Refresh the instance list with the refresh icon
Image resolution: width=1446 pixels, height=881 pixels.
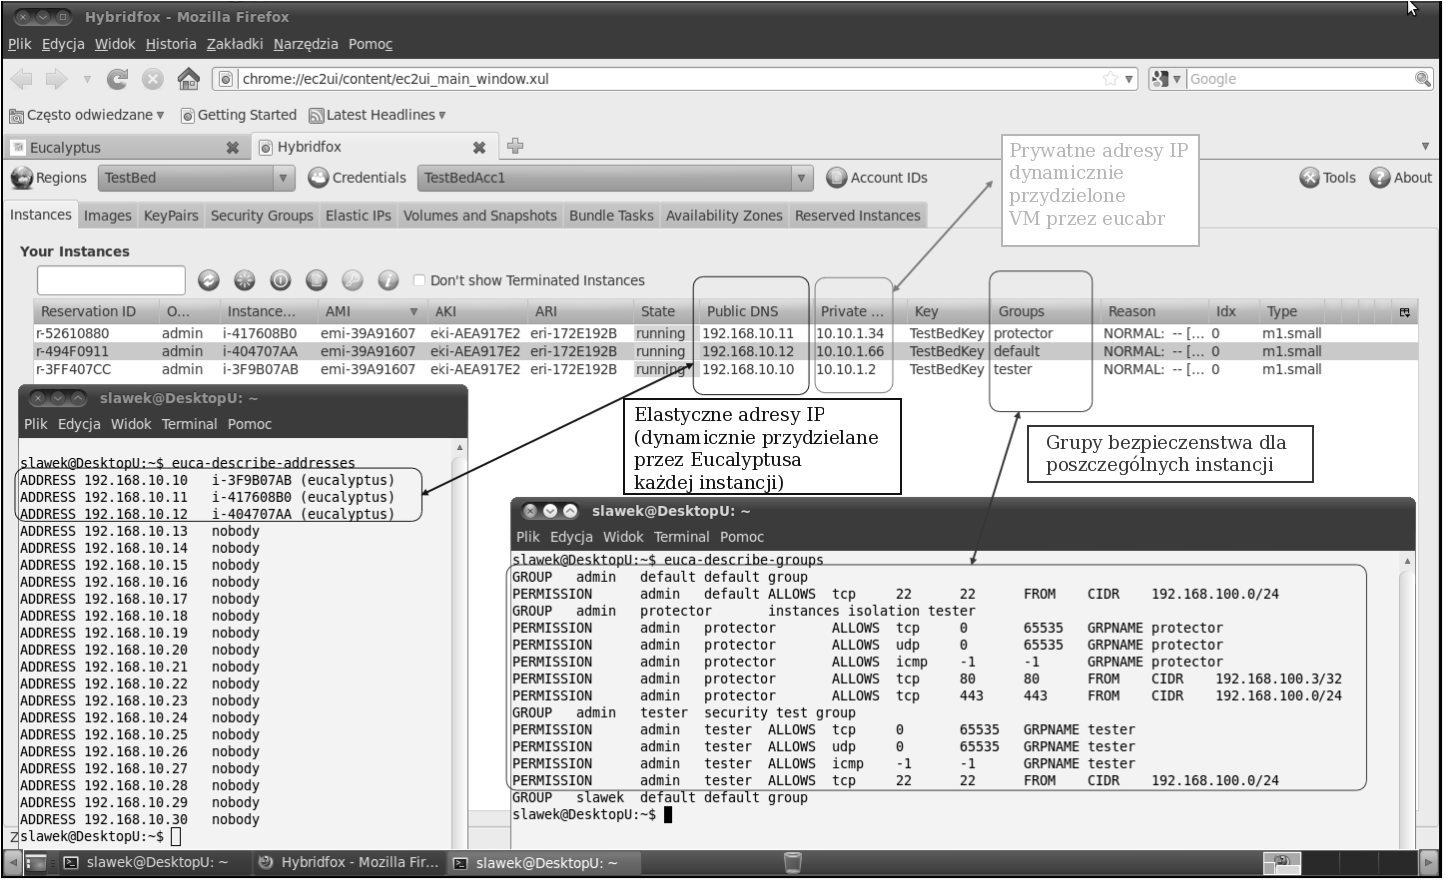pos(209,281)
